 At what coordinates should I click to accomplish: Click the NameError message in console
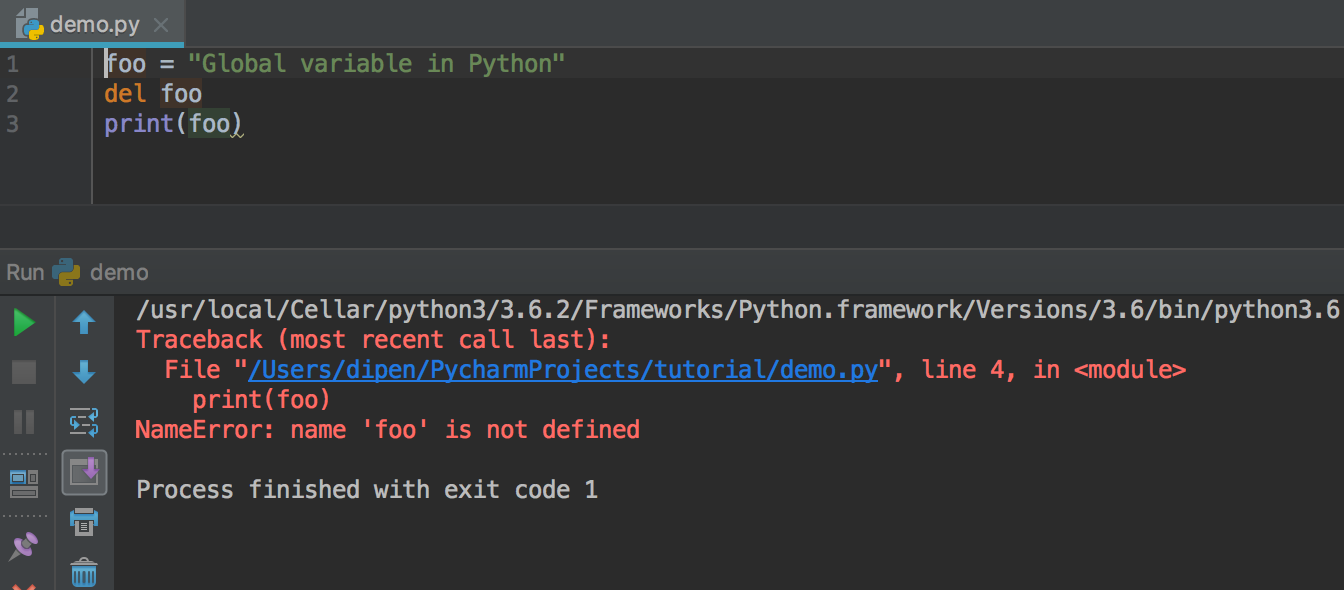[387, 430]
